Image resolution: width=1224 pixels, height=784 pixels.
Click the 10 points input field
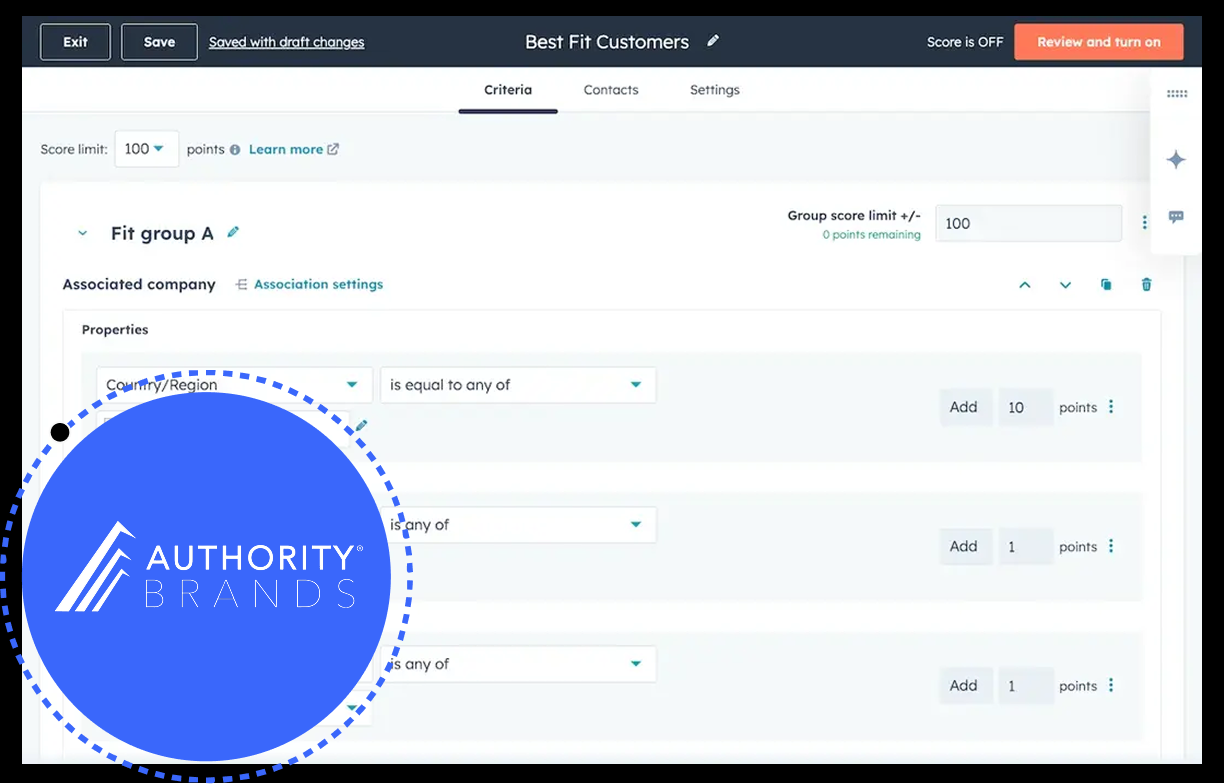point(1026,407)
